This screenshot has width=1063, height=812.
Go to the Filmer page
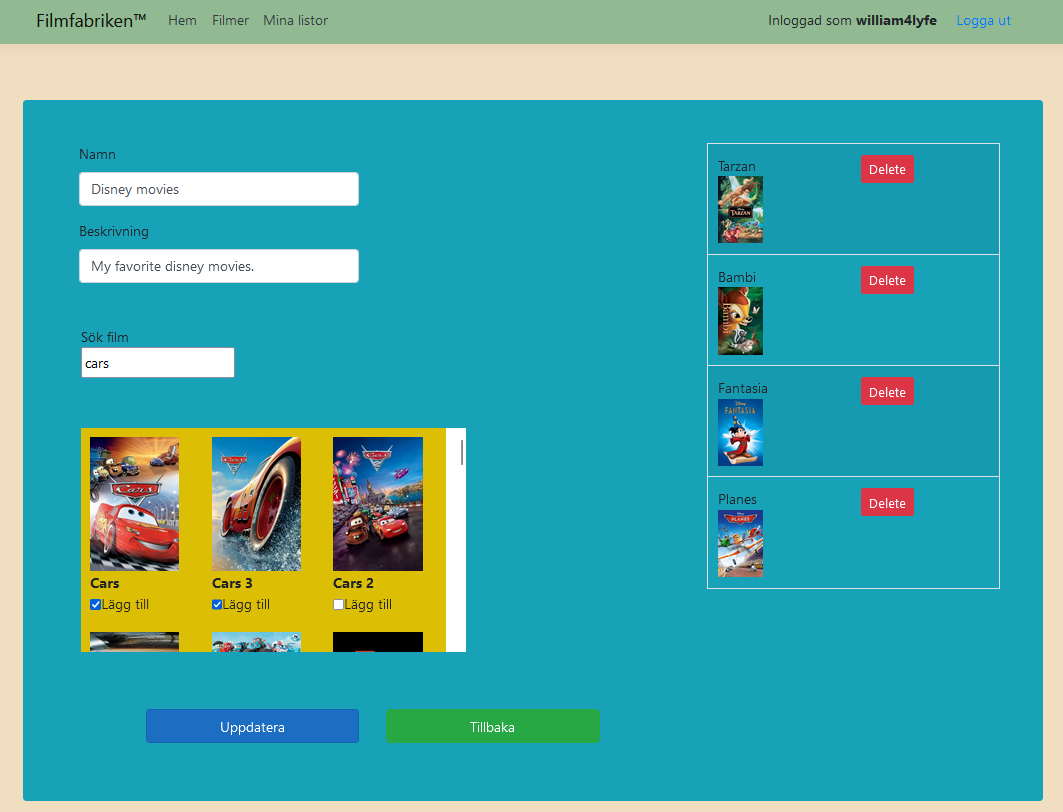click(x=230, y=20)
